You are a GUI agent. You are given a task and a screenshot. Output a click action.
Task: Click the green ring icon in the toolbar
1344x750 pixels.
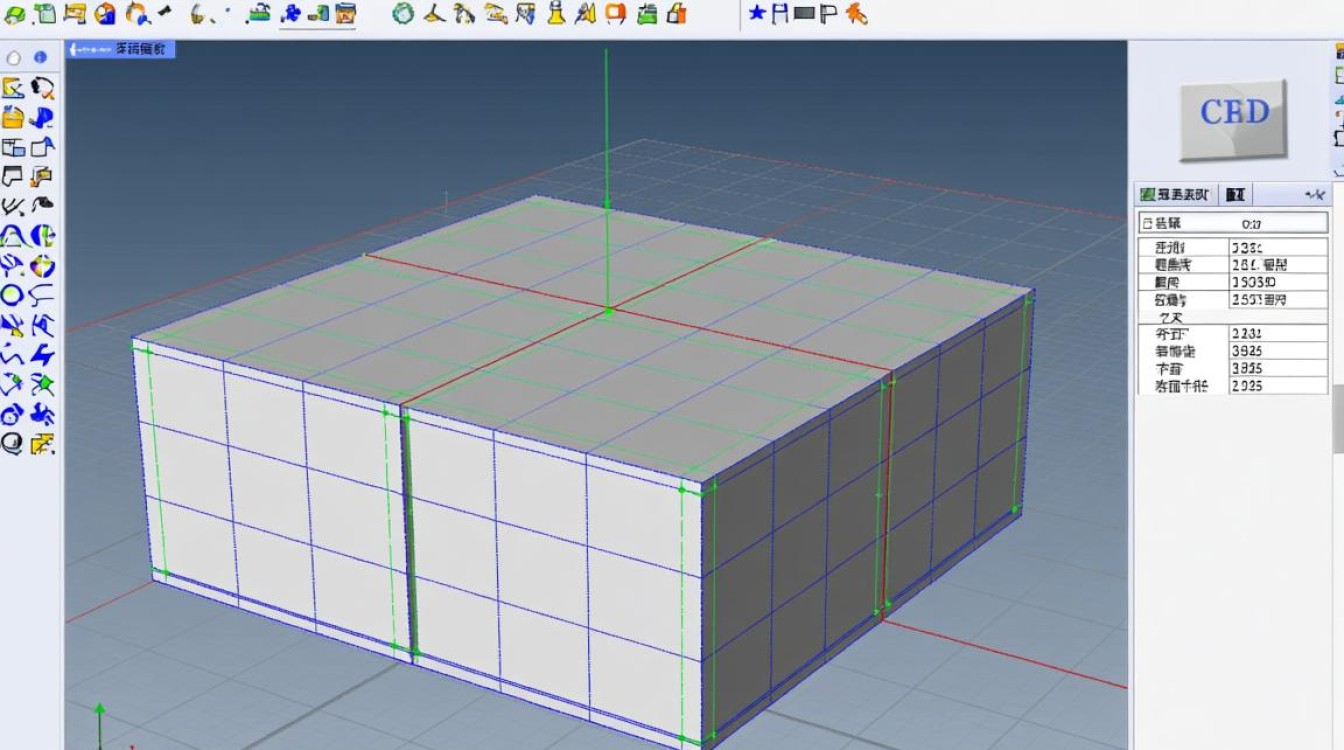(403, 13)
